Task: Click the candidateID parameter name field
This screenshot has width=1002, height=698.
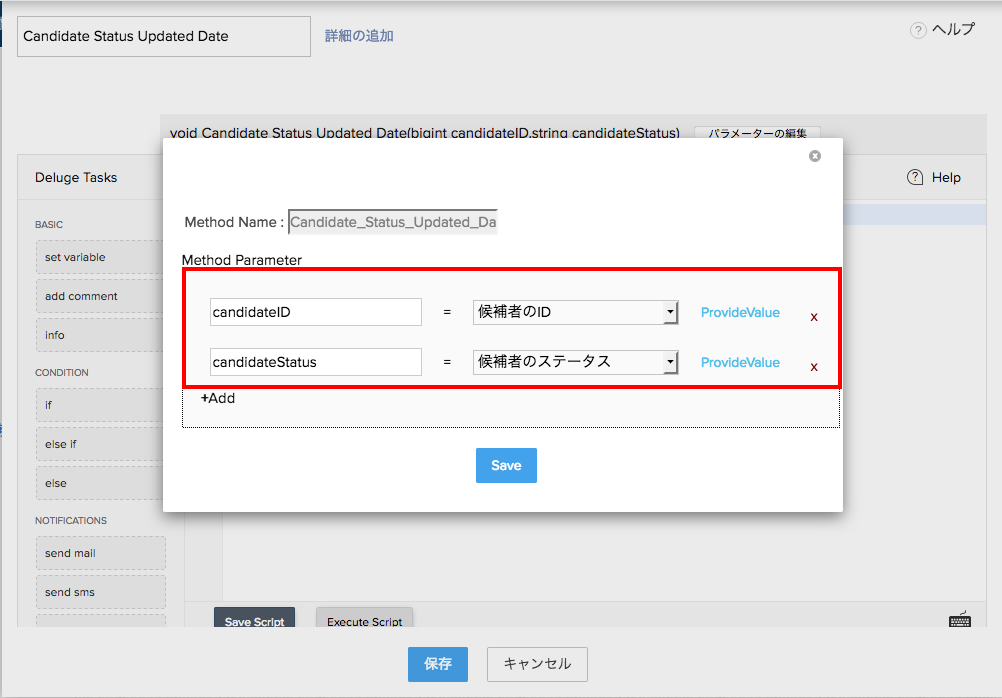Action: 316,312
